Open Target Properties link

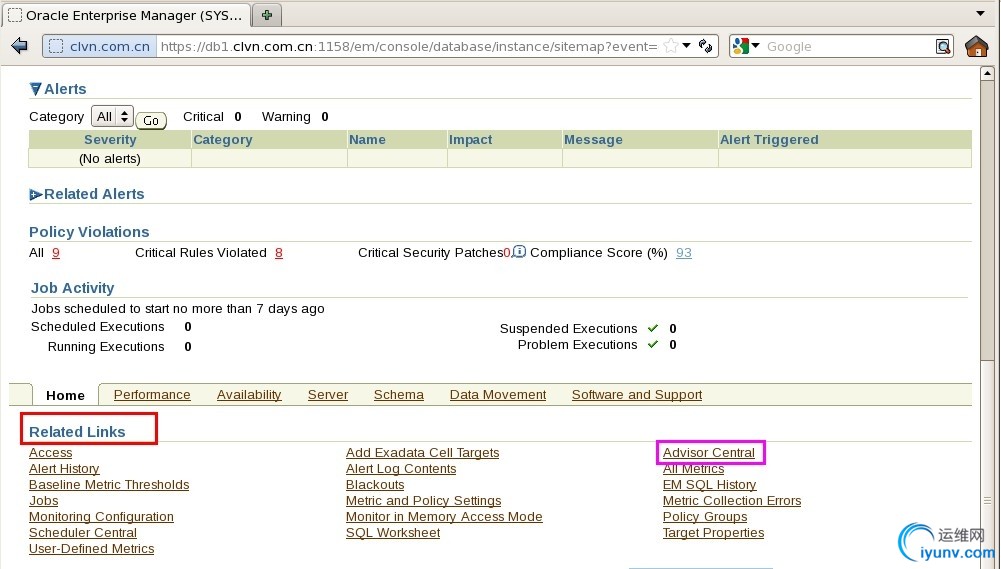[x=713, y=533]
